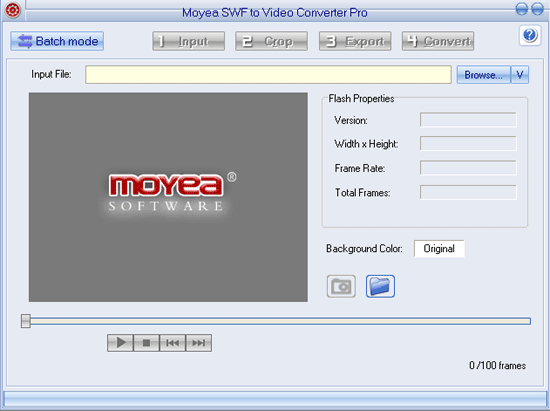Click the Moyea Software preview area
This screenshot has height=411, width=550.
168,197
